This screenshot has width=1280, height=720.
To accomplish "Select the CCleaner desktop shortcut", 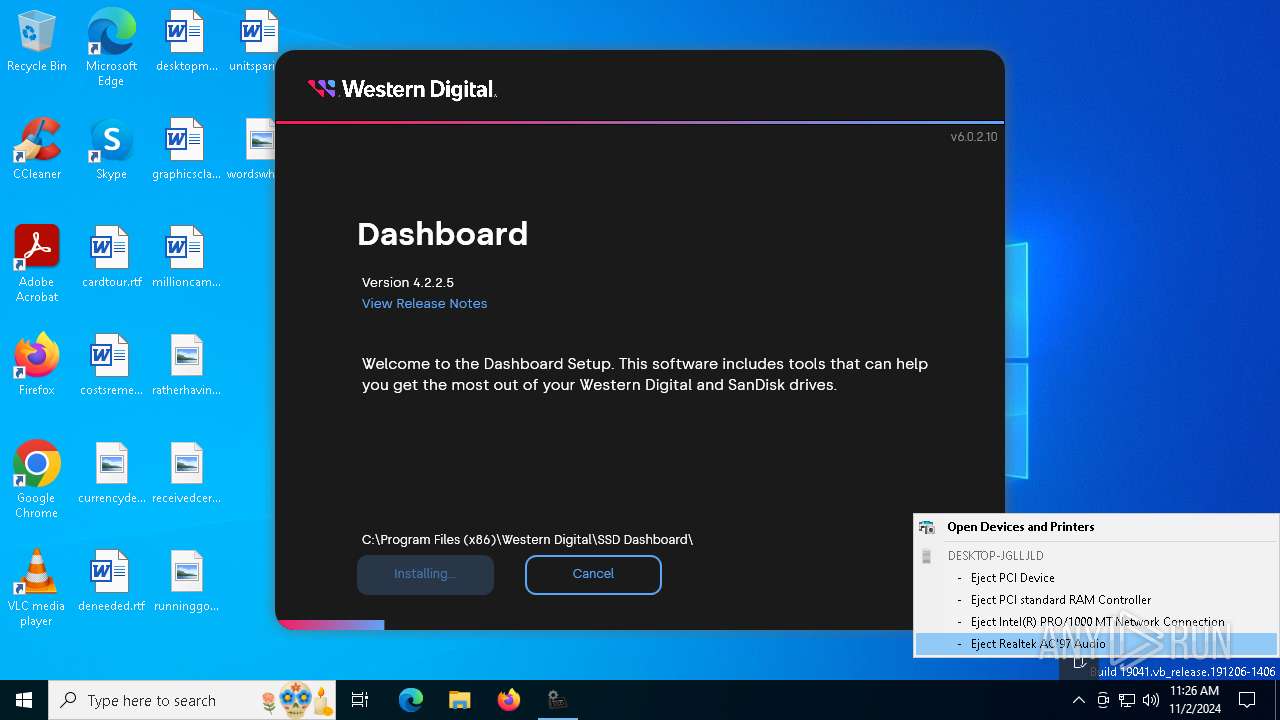I will point(37,149).
